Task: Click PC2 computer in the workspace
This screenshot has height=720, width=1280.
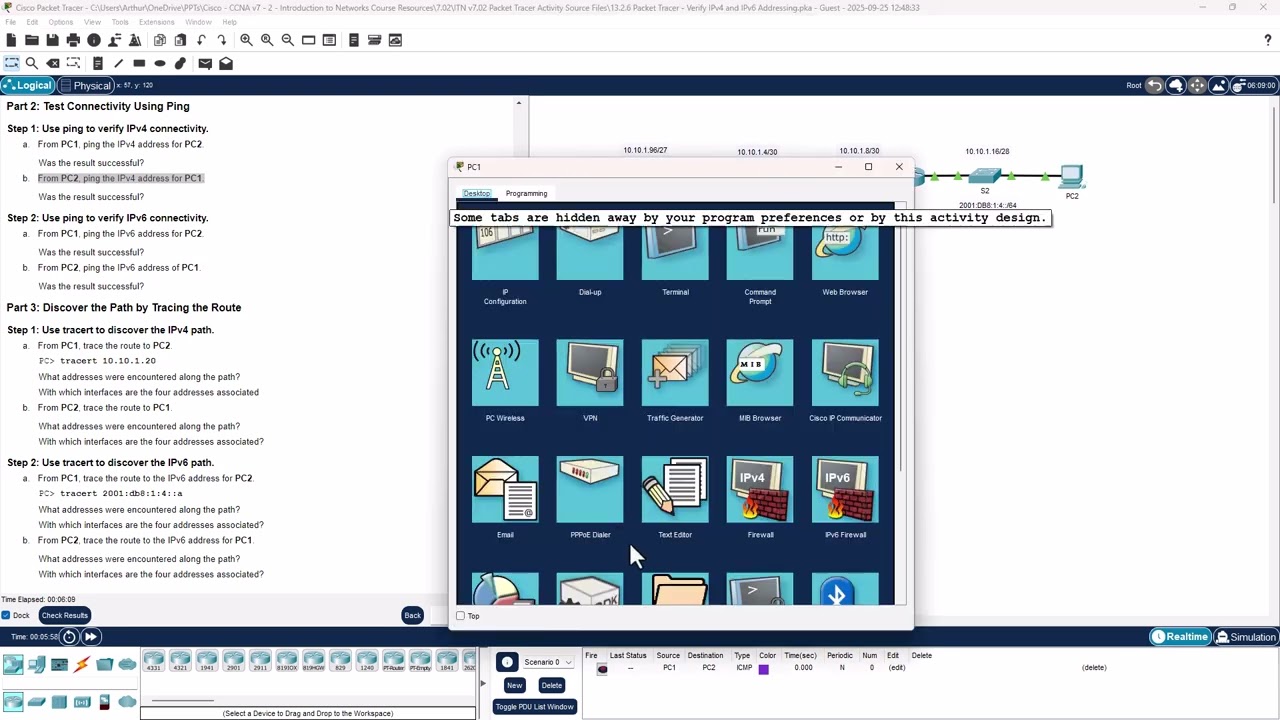Action: 1071,177
